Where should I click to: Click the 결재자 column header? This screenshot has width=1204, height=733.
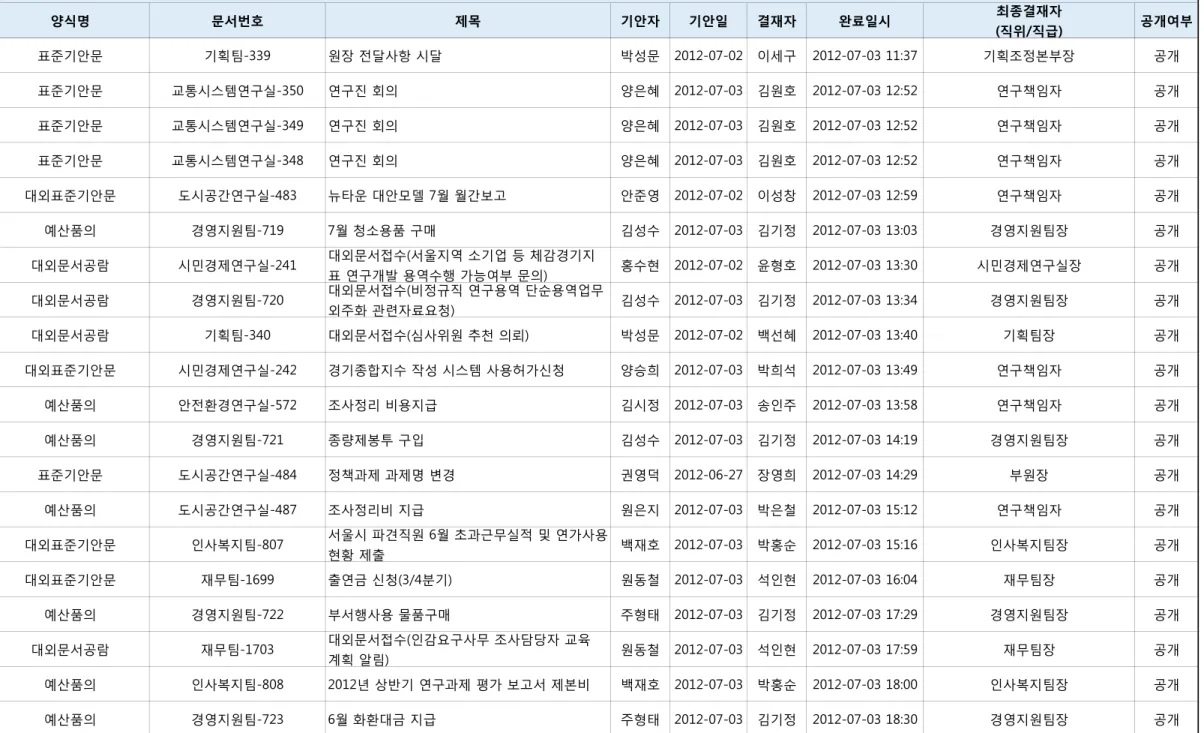[x=777, y=21]
